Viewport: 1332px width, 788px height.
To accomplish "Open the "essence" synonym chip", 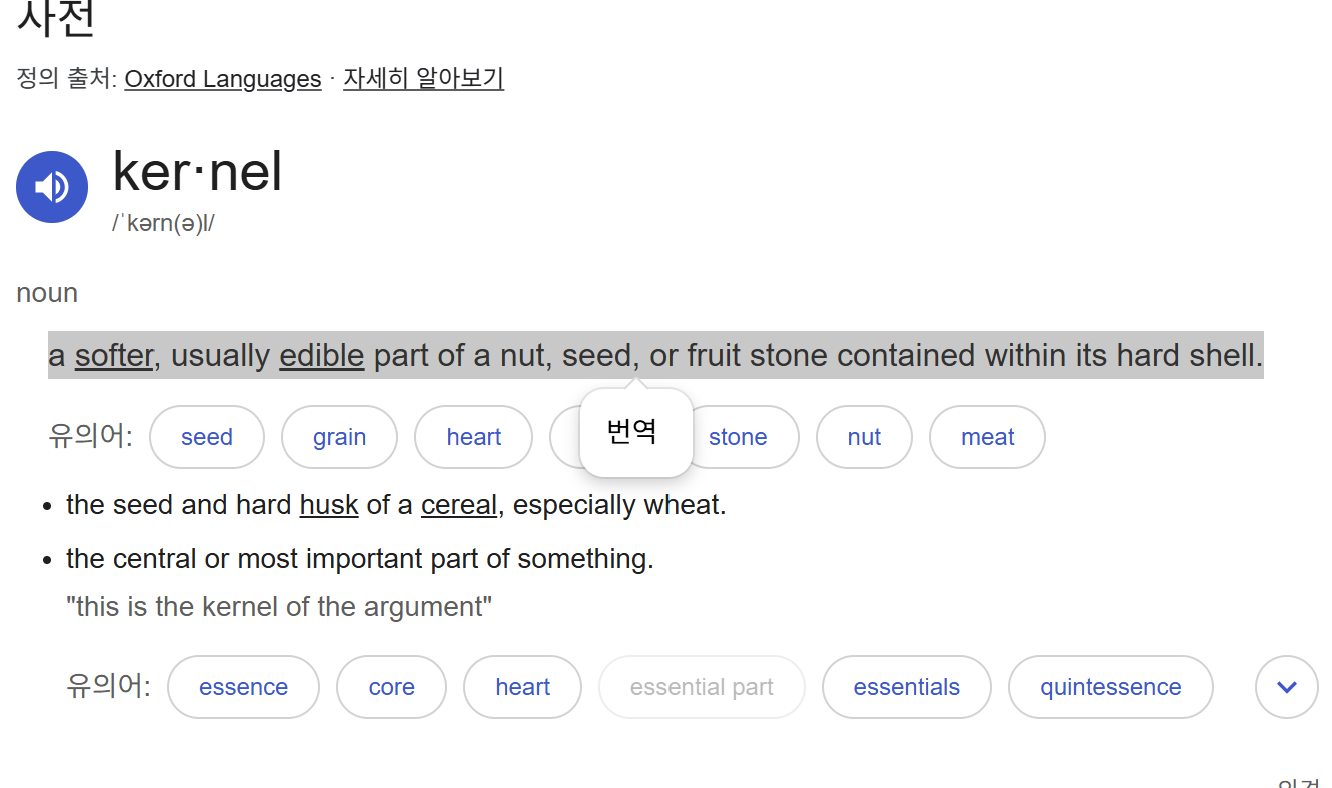I will click(243, 687).
